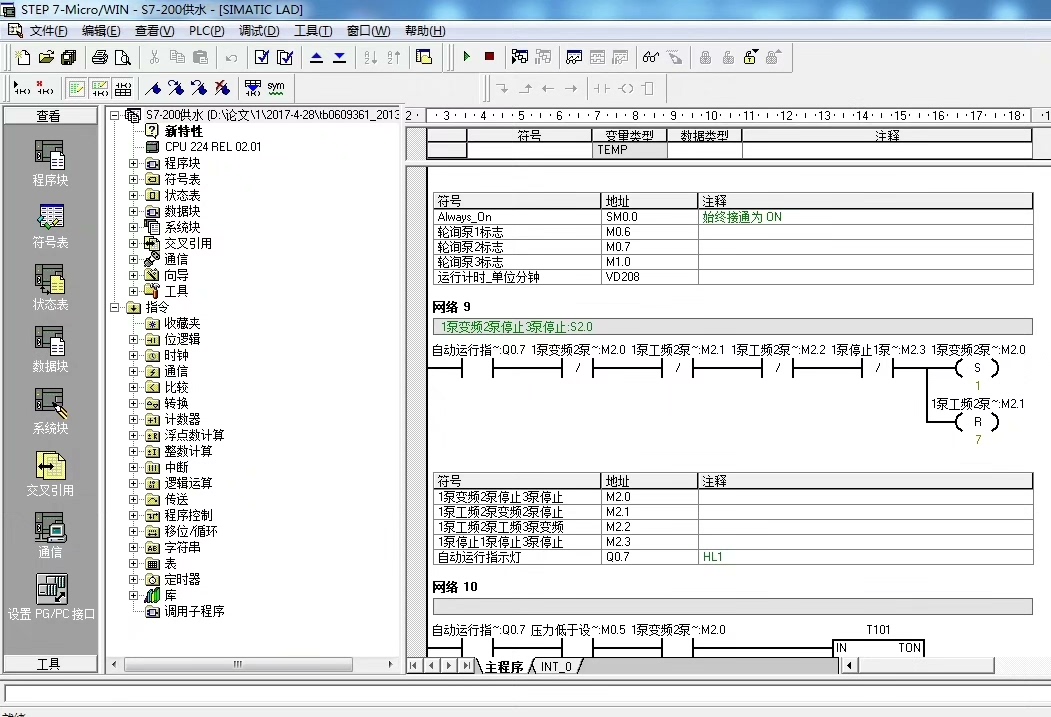Open the 文件(F) menu
The image size is (1051, 717).
tap(48, 31)
